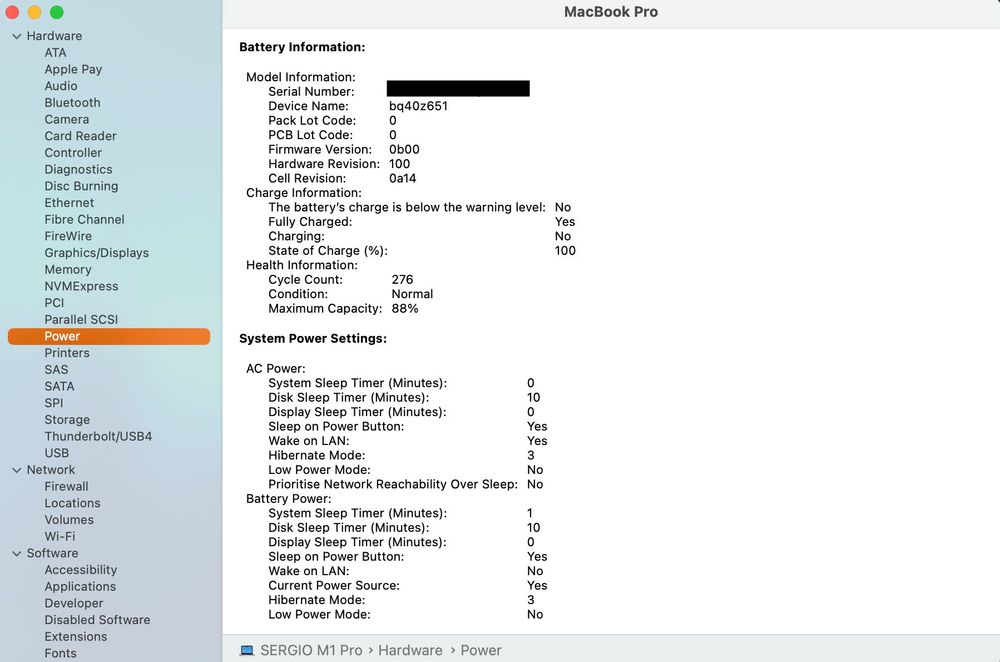Viewport: 1000px width, 662px height.
Task: Open the SATA entry
Action: (x=59, y=386)
